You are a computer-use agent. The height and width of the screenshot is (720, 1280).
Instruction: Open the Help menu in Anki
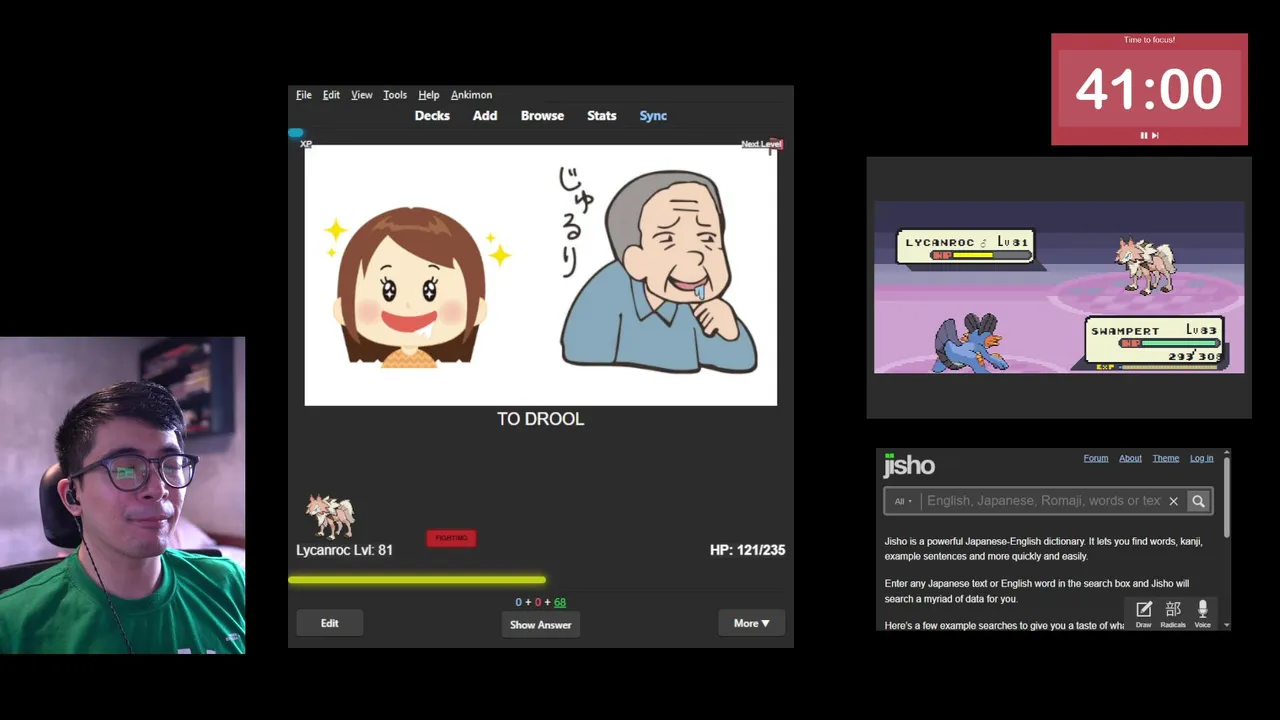tap(428, 95)
